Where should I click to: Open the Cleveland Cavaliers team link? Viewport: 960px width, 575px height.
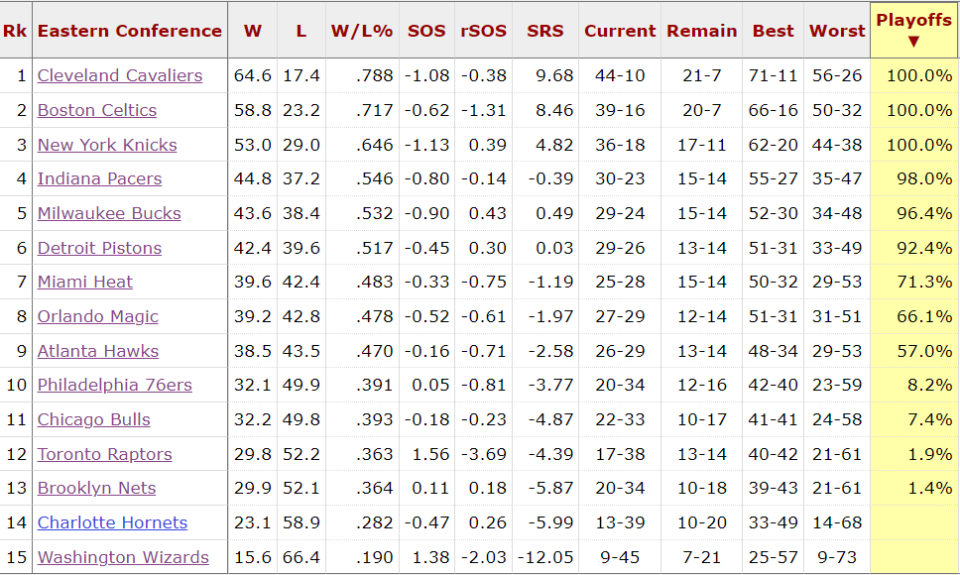[x=119, y=75]
